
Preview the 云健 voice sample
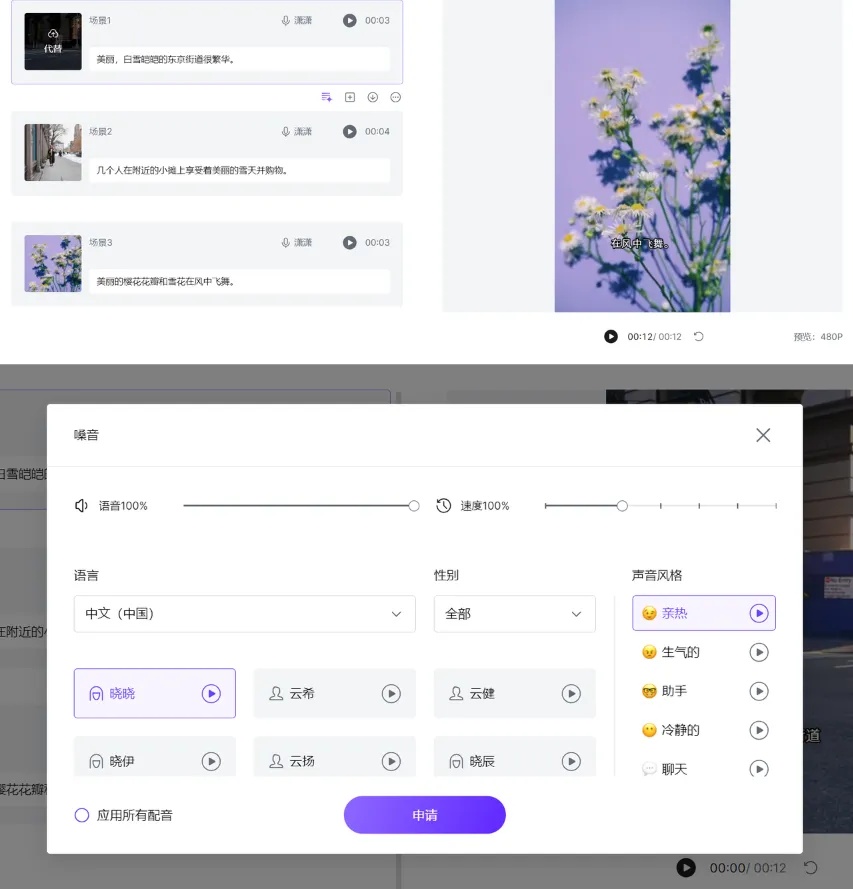pyautogui.click(x=571, y=693)
